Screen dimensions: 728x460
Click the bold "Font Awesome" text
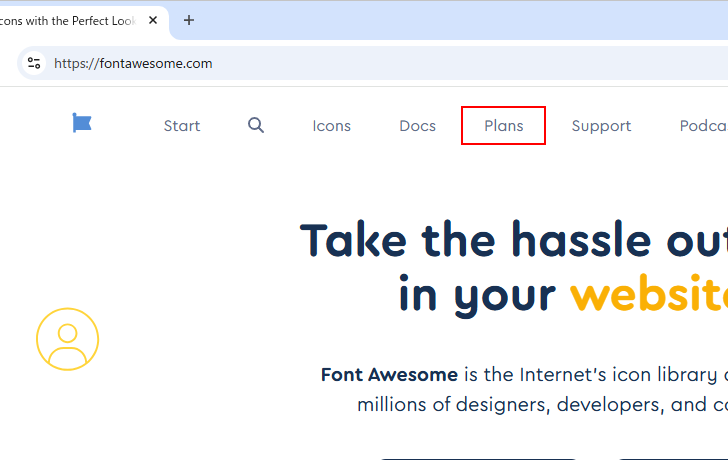389,375
